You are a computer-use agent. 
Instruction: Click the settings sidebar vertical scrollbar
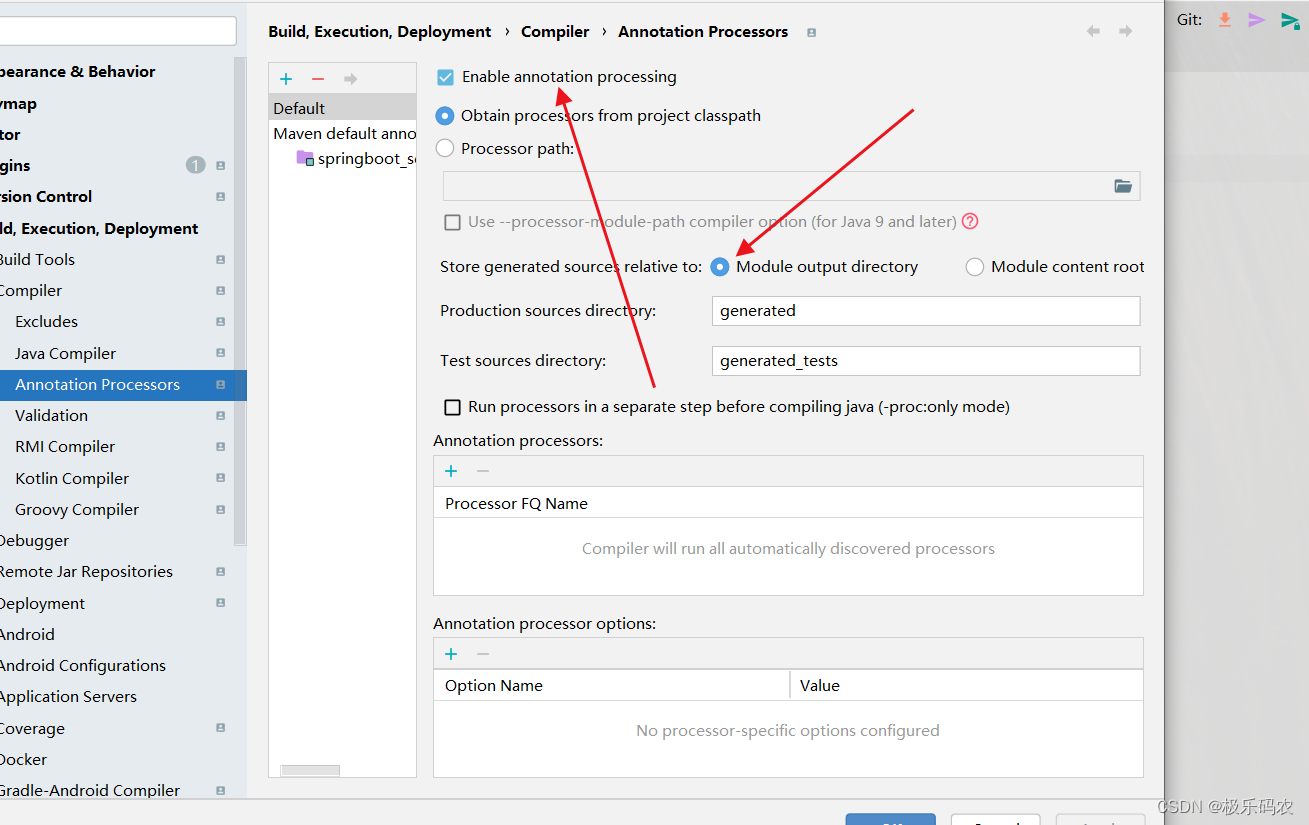click(240, 300)
